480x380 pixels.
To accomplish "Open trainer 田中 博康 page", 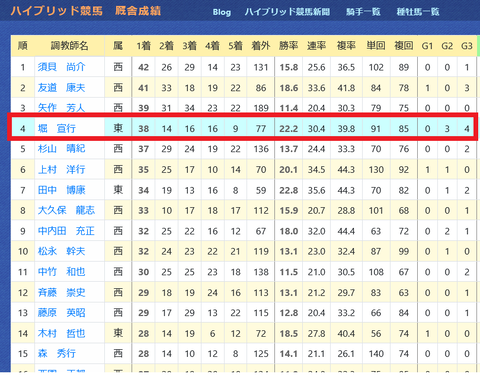I will coord(61,190).
